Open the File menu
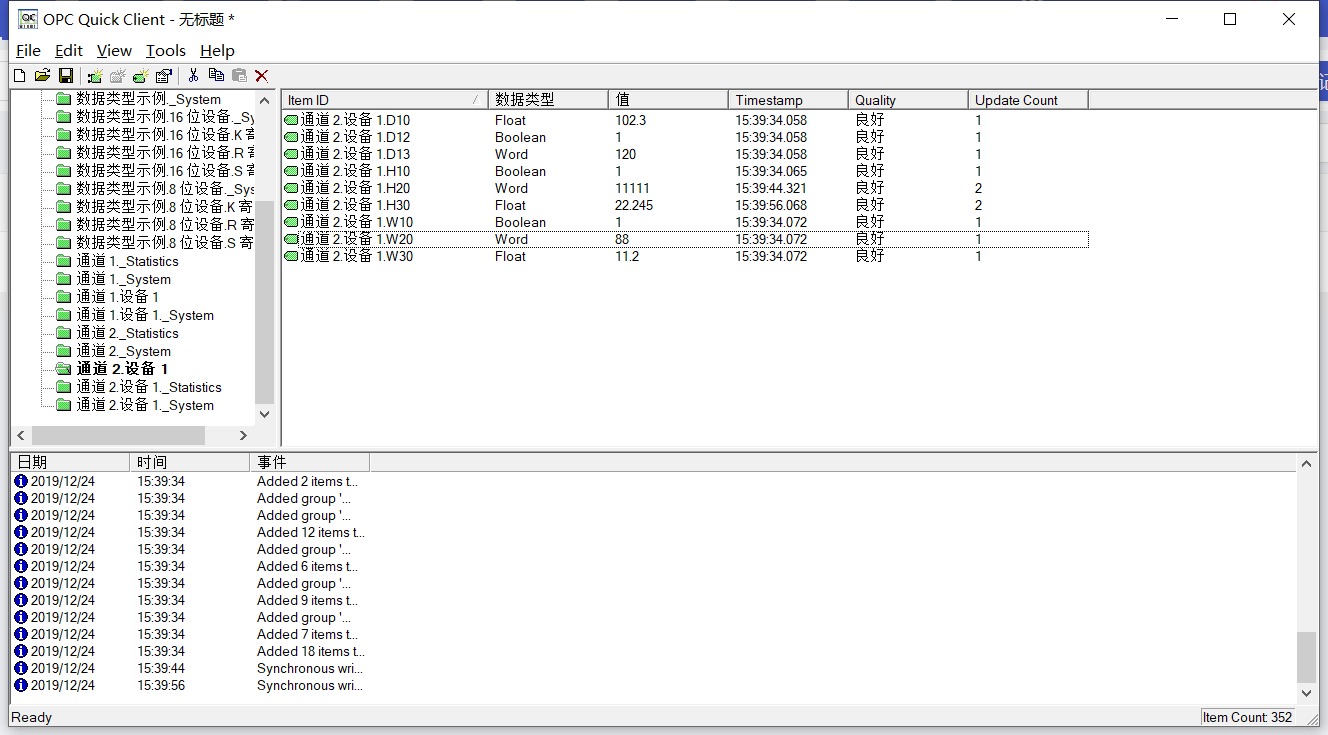Viewport: 1328px width, 735px height. [29, 51]
